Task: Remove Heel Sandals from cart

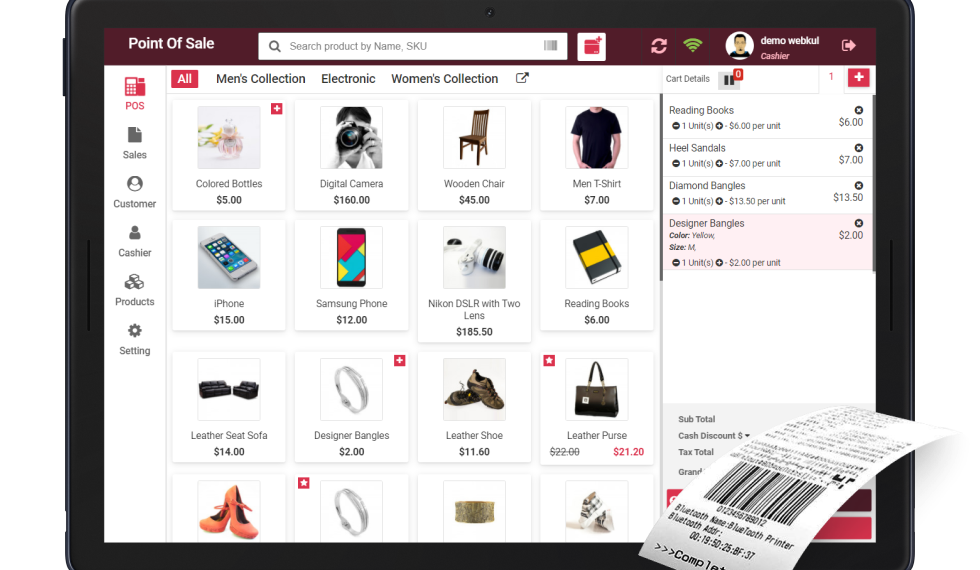Action: coord(859,148)
